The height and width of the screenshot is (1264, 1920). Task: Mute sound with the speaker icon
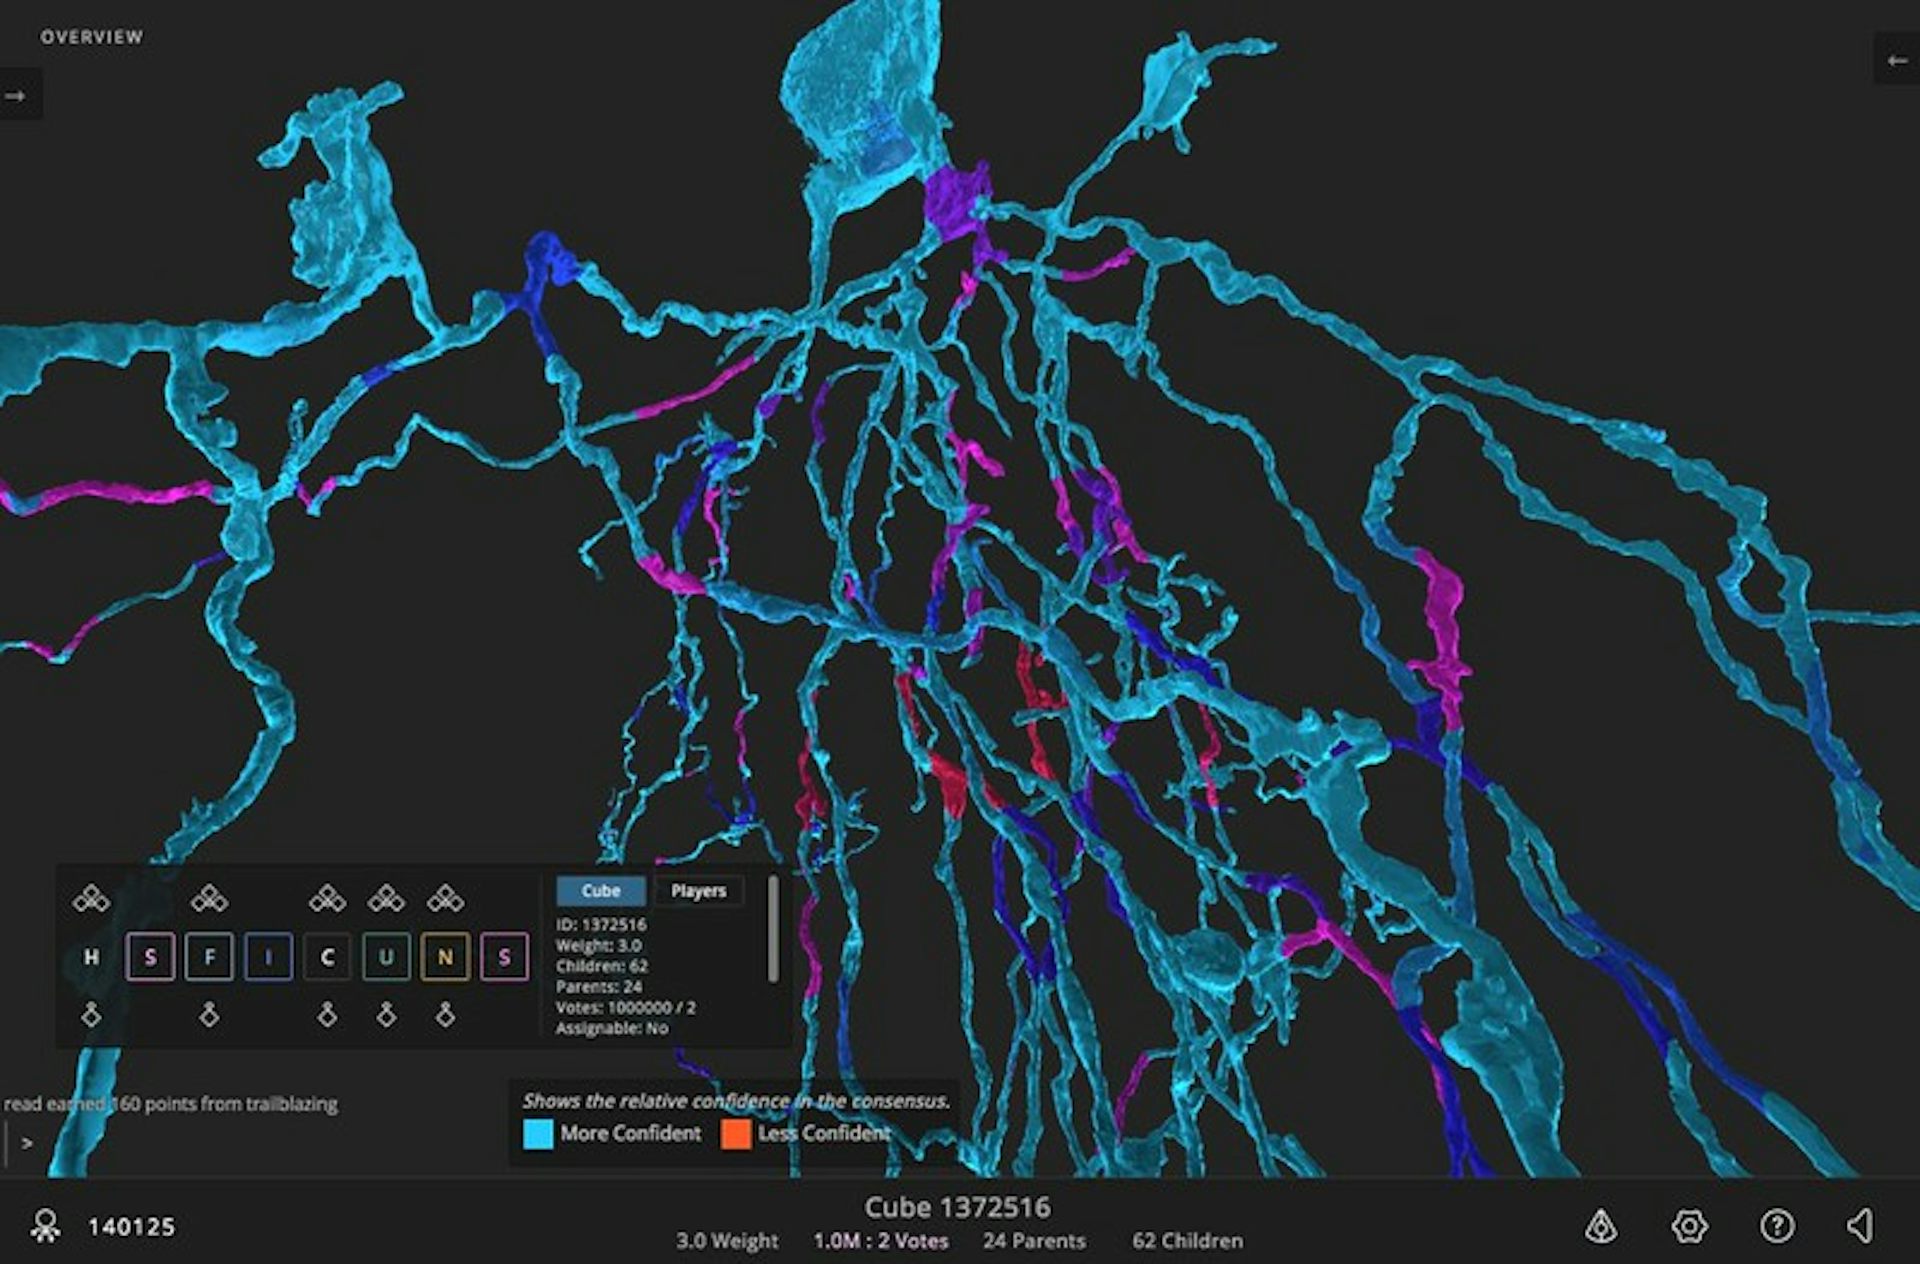pos(1861,1226)
